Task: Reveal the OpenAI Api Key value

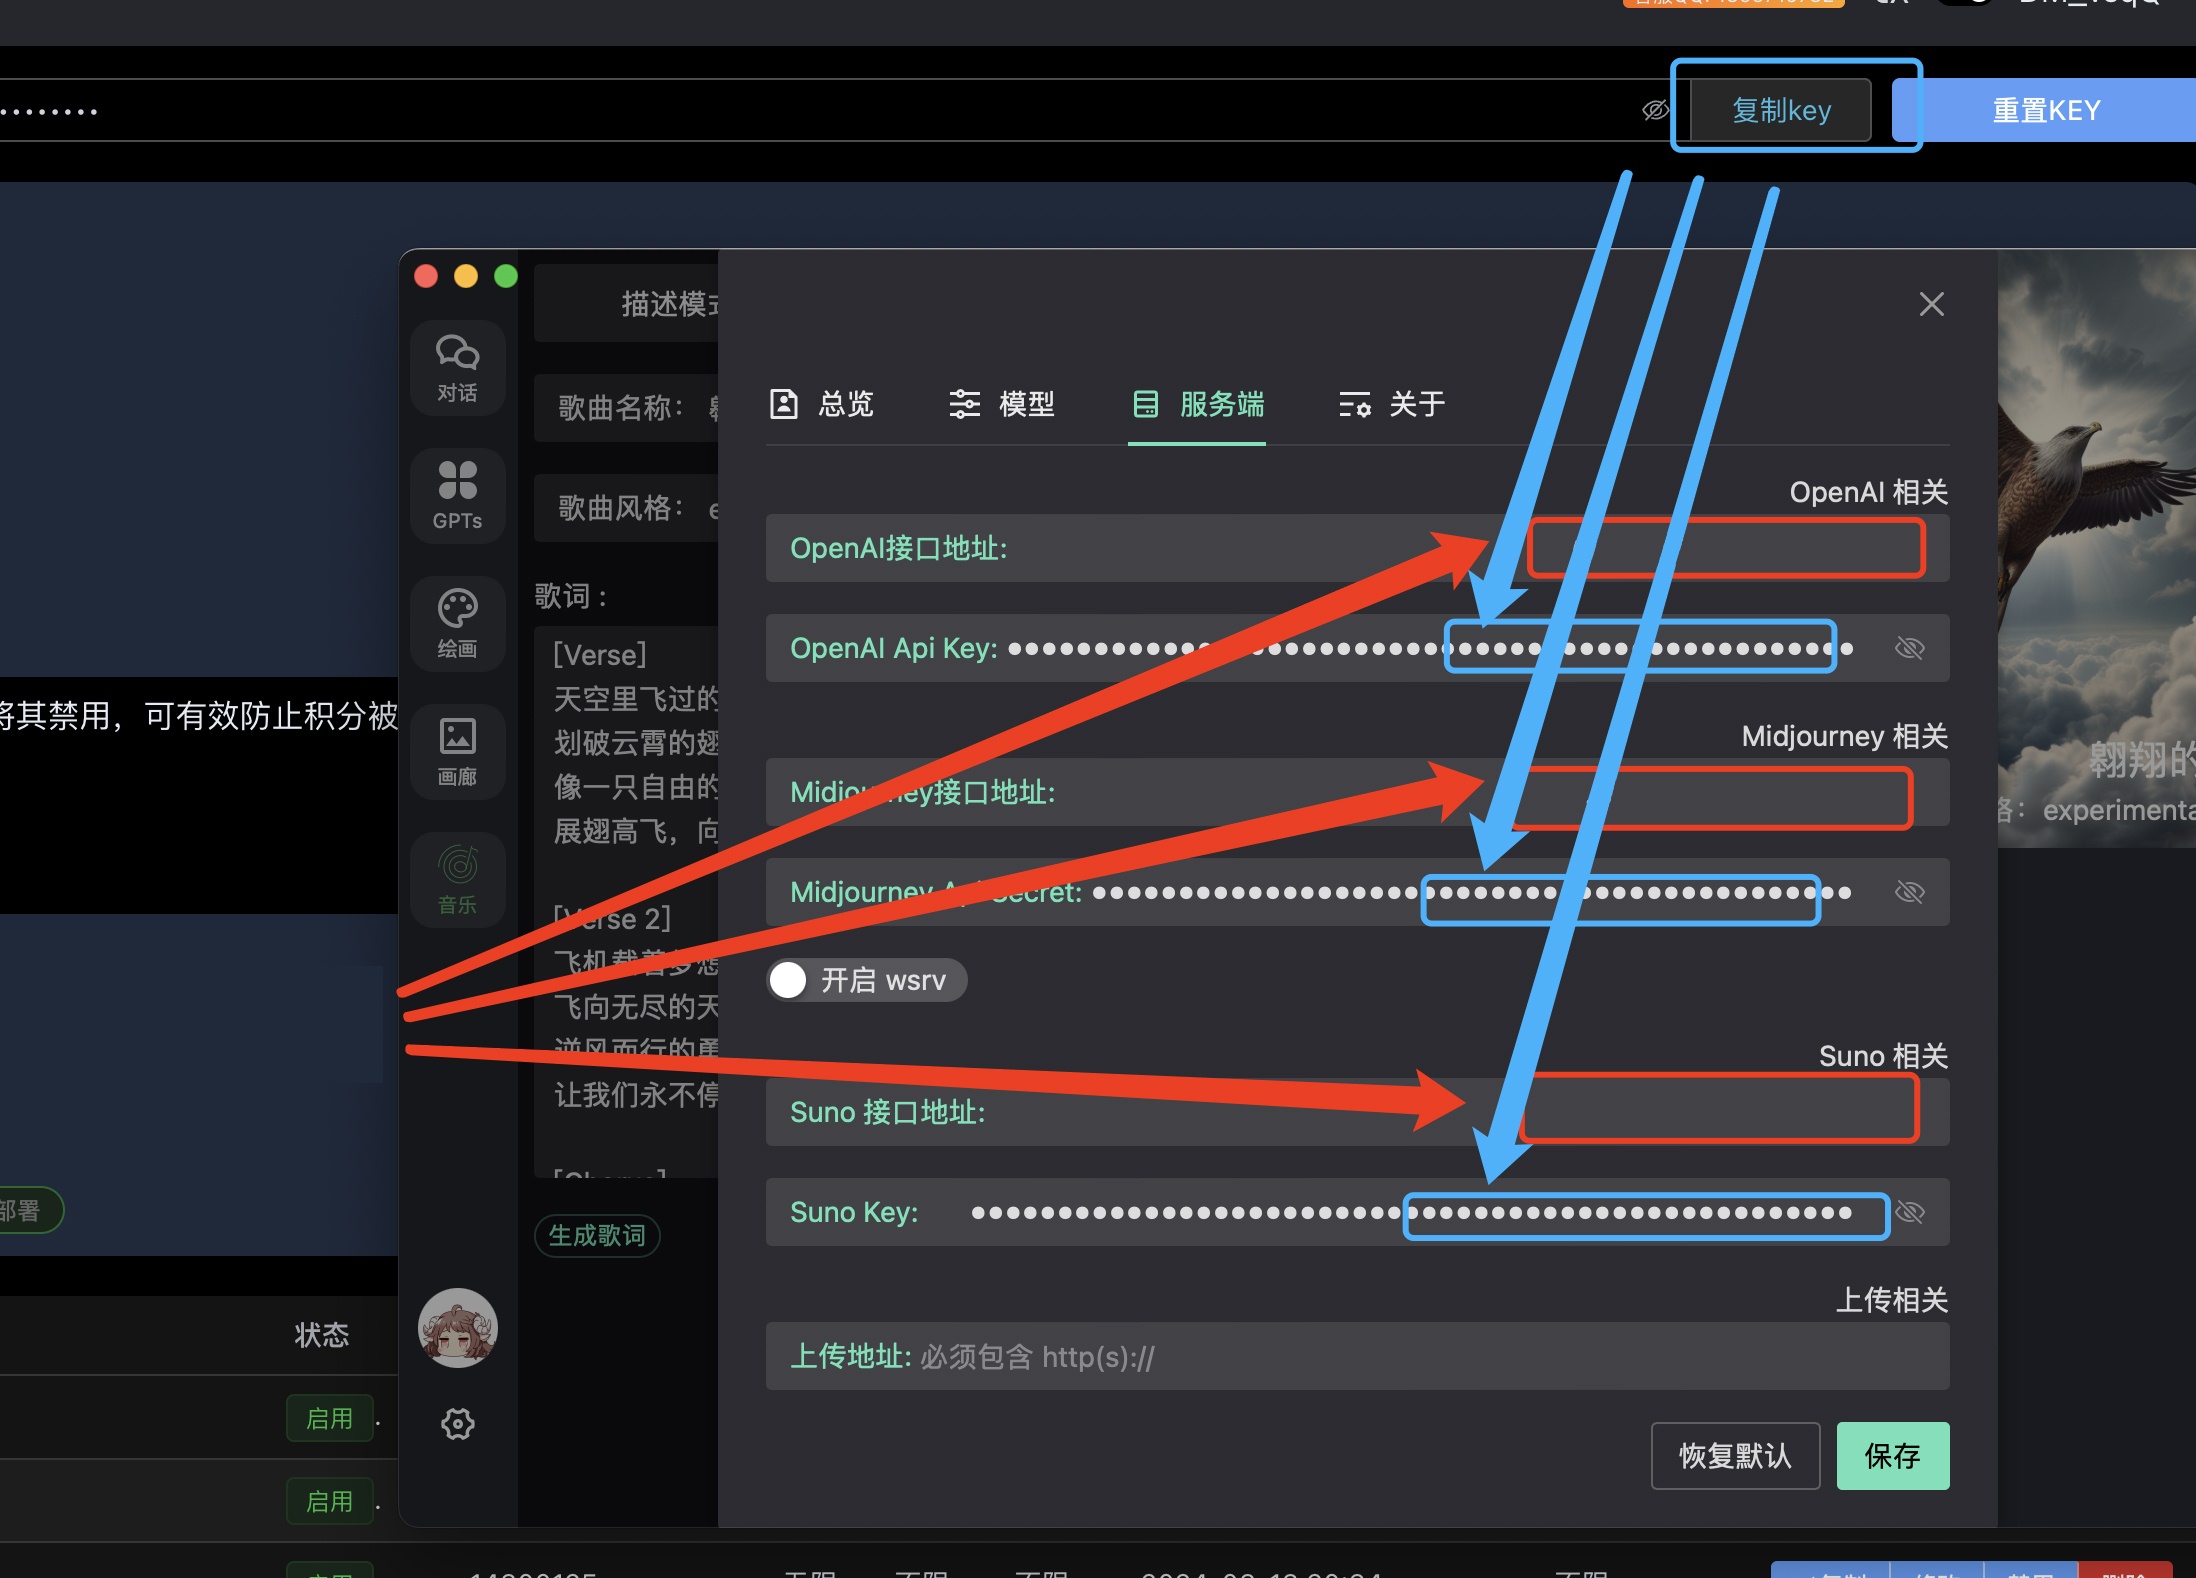Action: pyautogui.click(x=1909, y=648)
